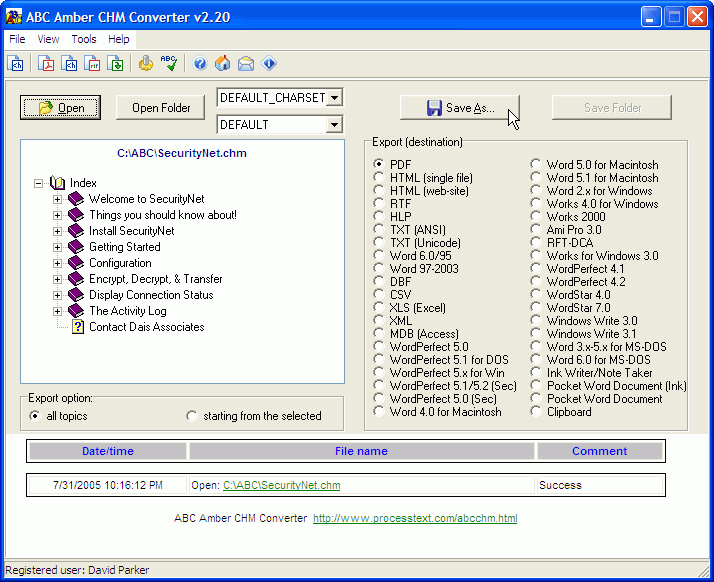Image resolution: width=714 pixels, height=582 pixels.
Task: Click book icon beside Encrypt, Decrypt, & Transfer
Action: [76, 279]
